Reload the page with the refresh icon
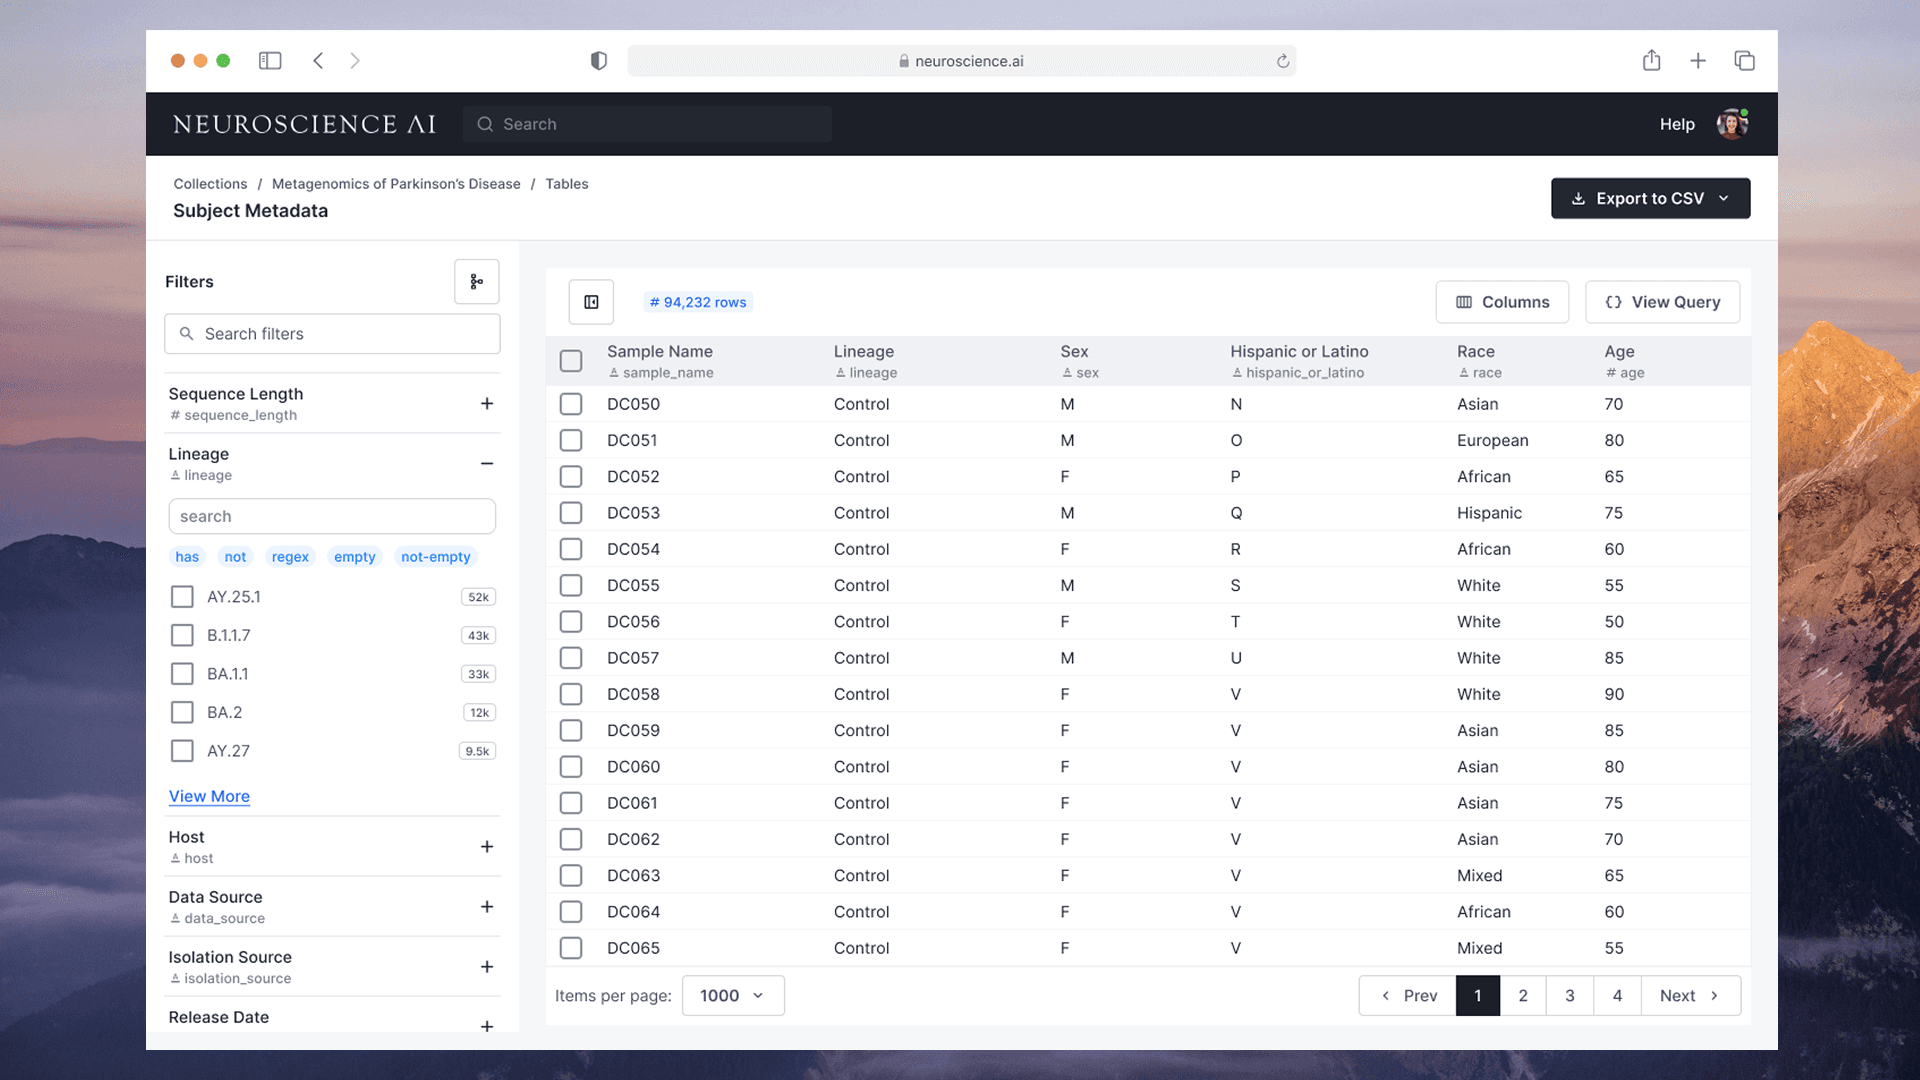This screenshot has width=1920, height=1080. point(1283,61)
